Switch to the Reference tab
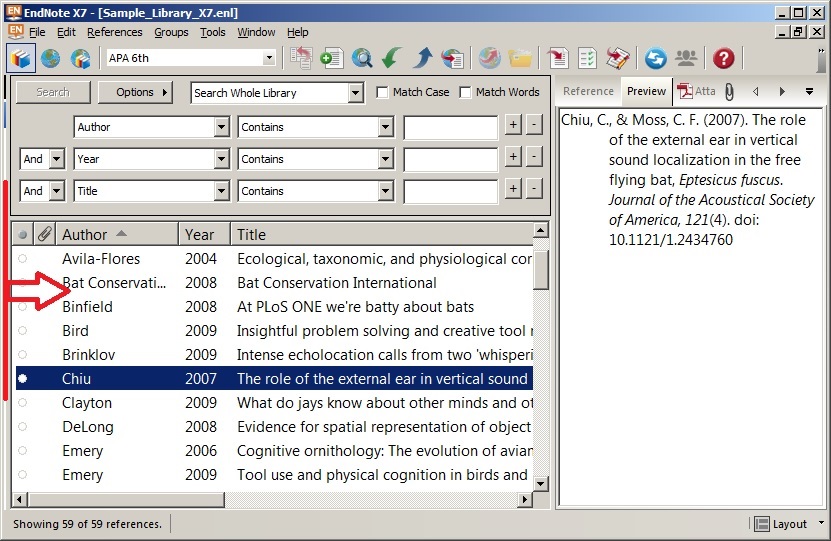831x541 pixels. click(x=588, y=91)
